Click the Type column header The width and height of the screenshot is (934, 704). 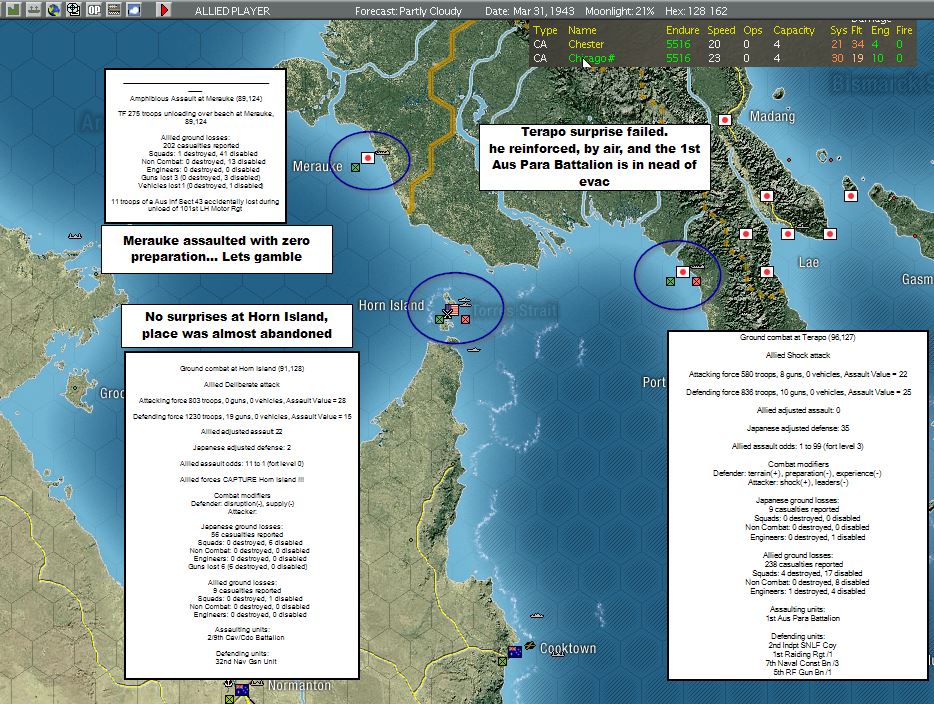pyautogui.click(x=545, y=30)
